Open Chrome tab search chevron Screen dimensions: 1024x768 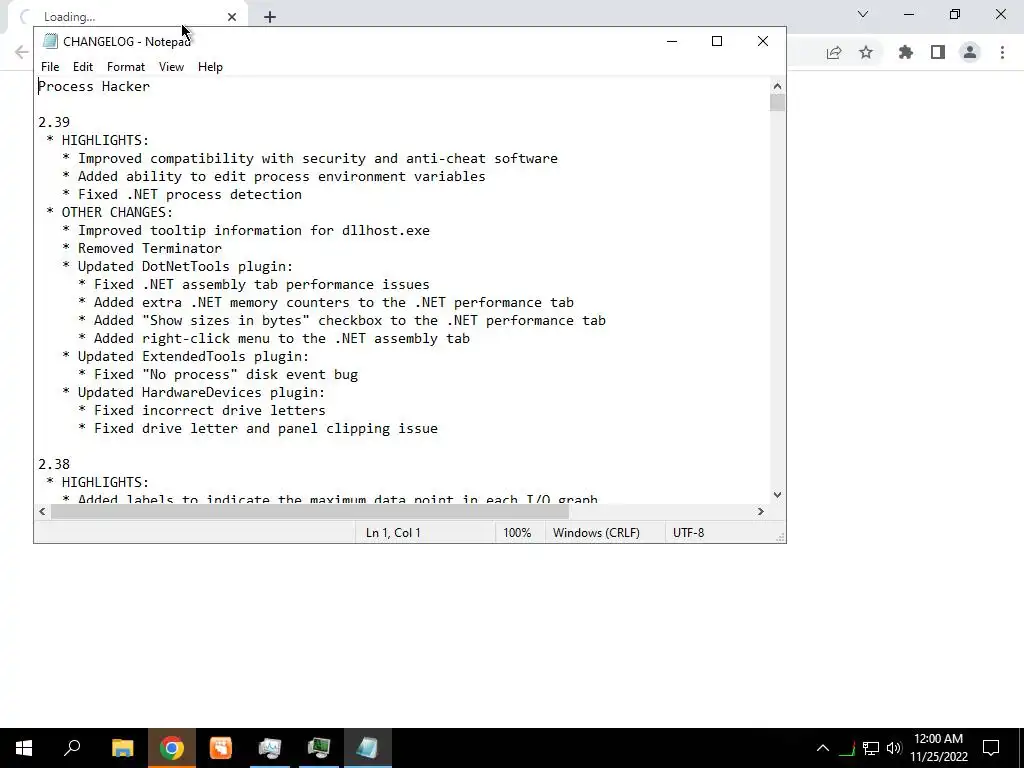(x=863, y=14)
